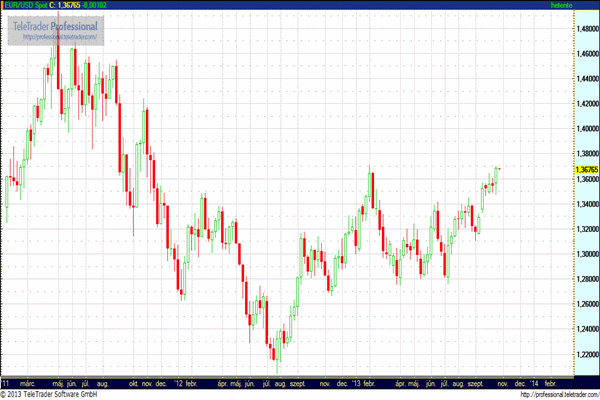Select the '13 year marker on time axis

click(355, 382)
